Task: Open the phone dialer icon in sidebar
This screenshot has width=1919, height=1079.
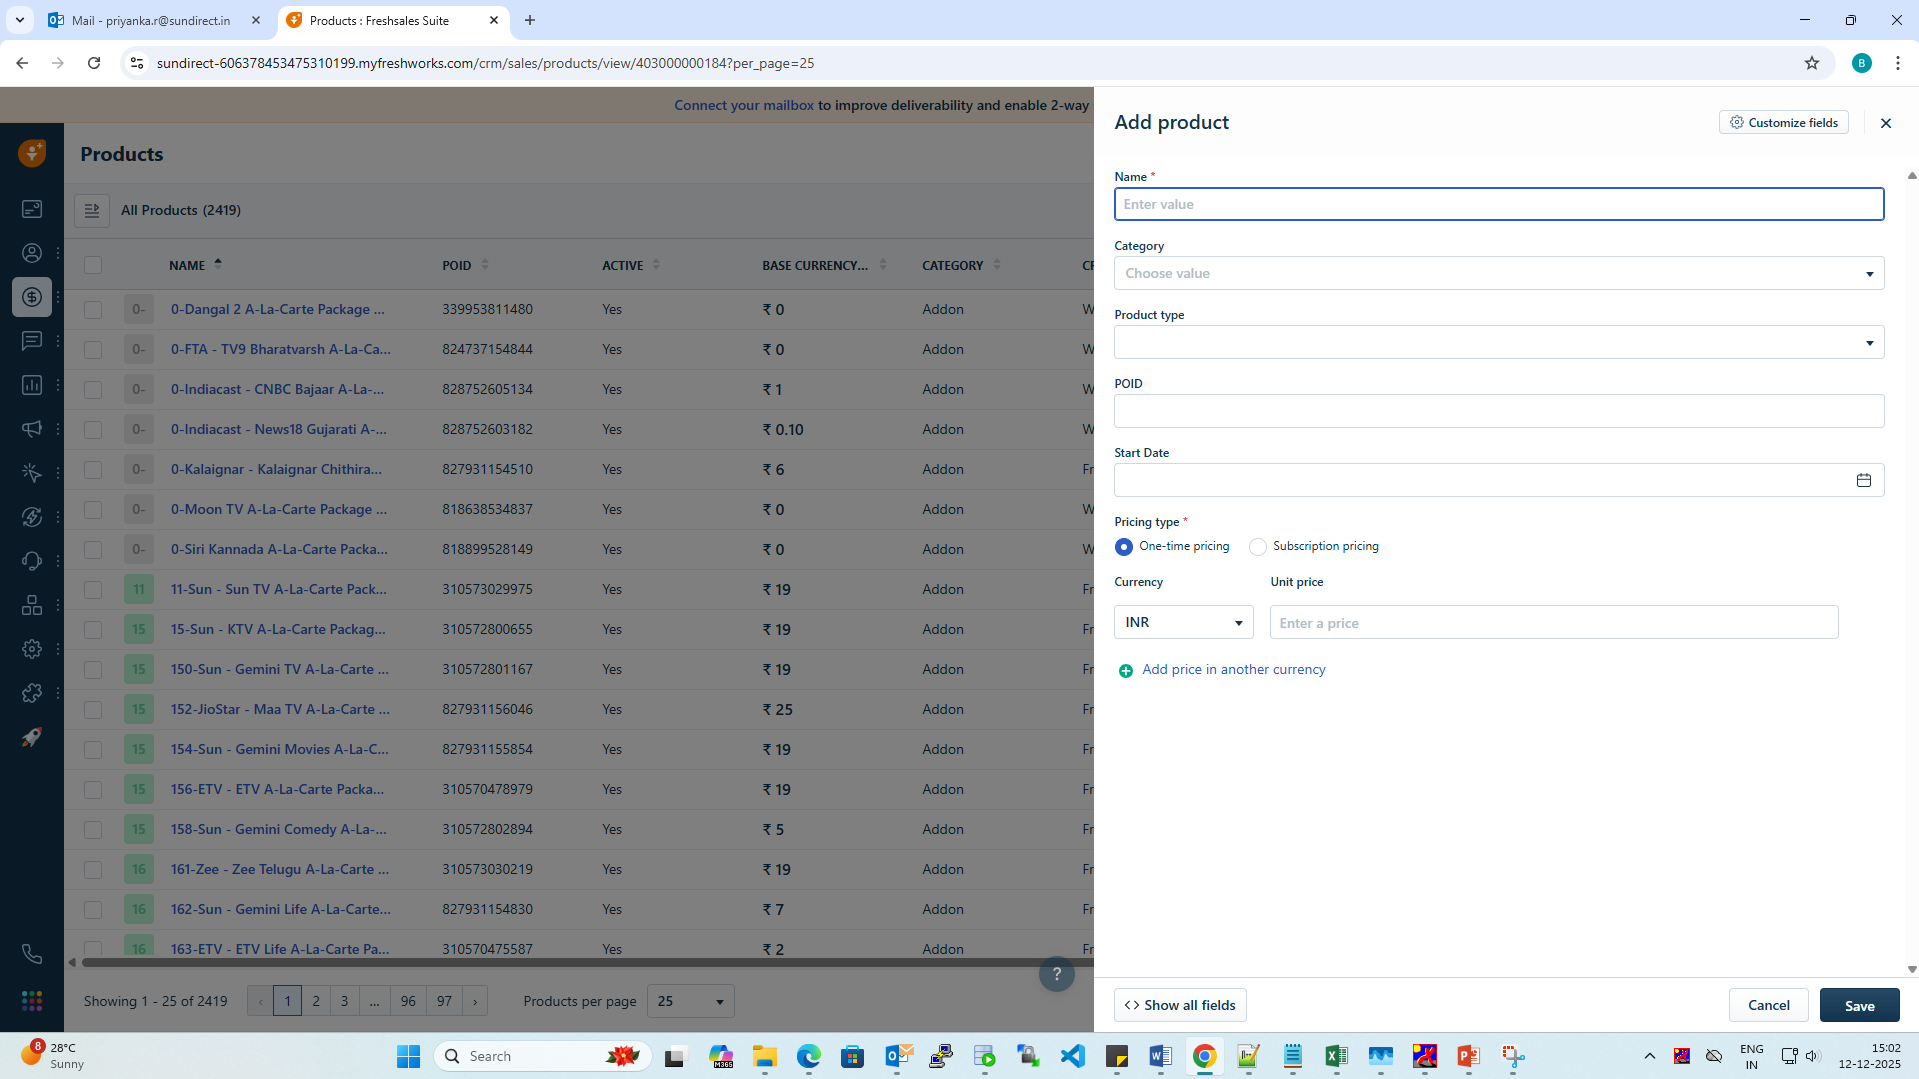Action: point(32,954)
